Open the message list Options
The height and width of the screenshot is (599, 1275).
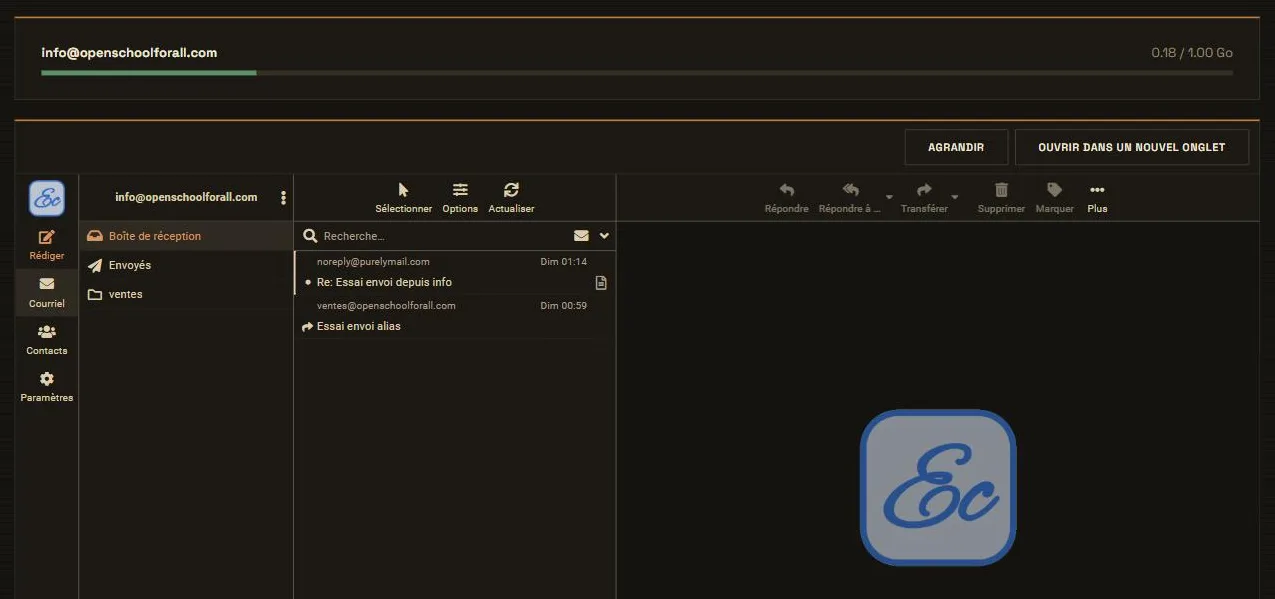[460, 197]
